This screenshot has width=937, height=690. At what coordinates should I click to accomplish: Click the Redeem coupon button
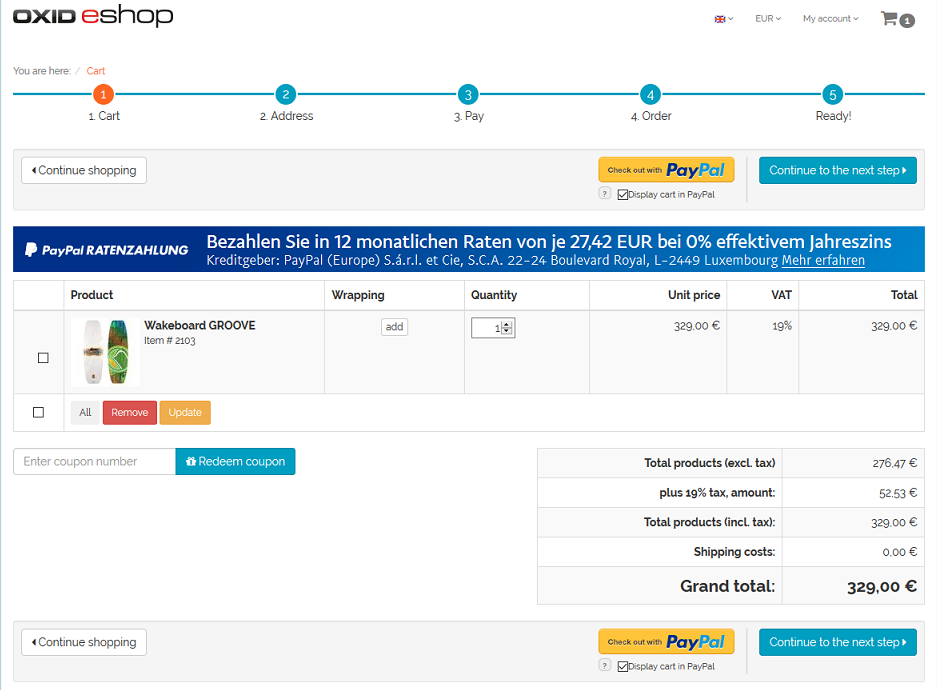coord(235,461)
